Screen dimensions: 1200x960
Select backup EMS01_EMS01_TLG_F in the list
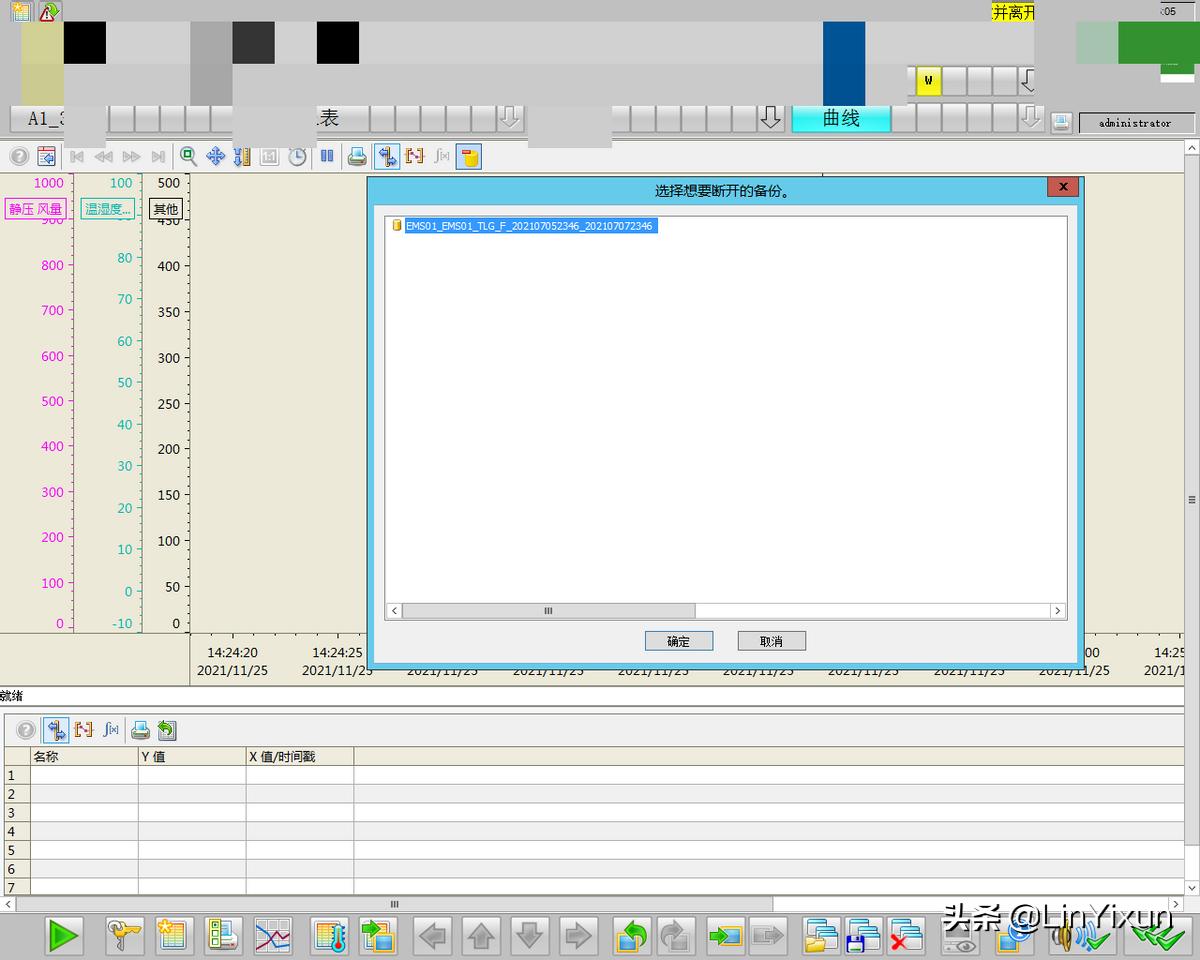[528, 226]
